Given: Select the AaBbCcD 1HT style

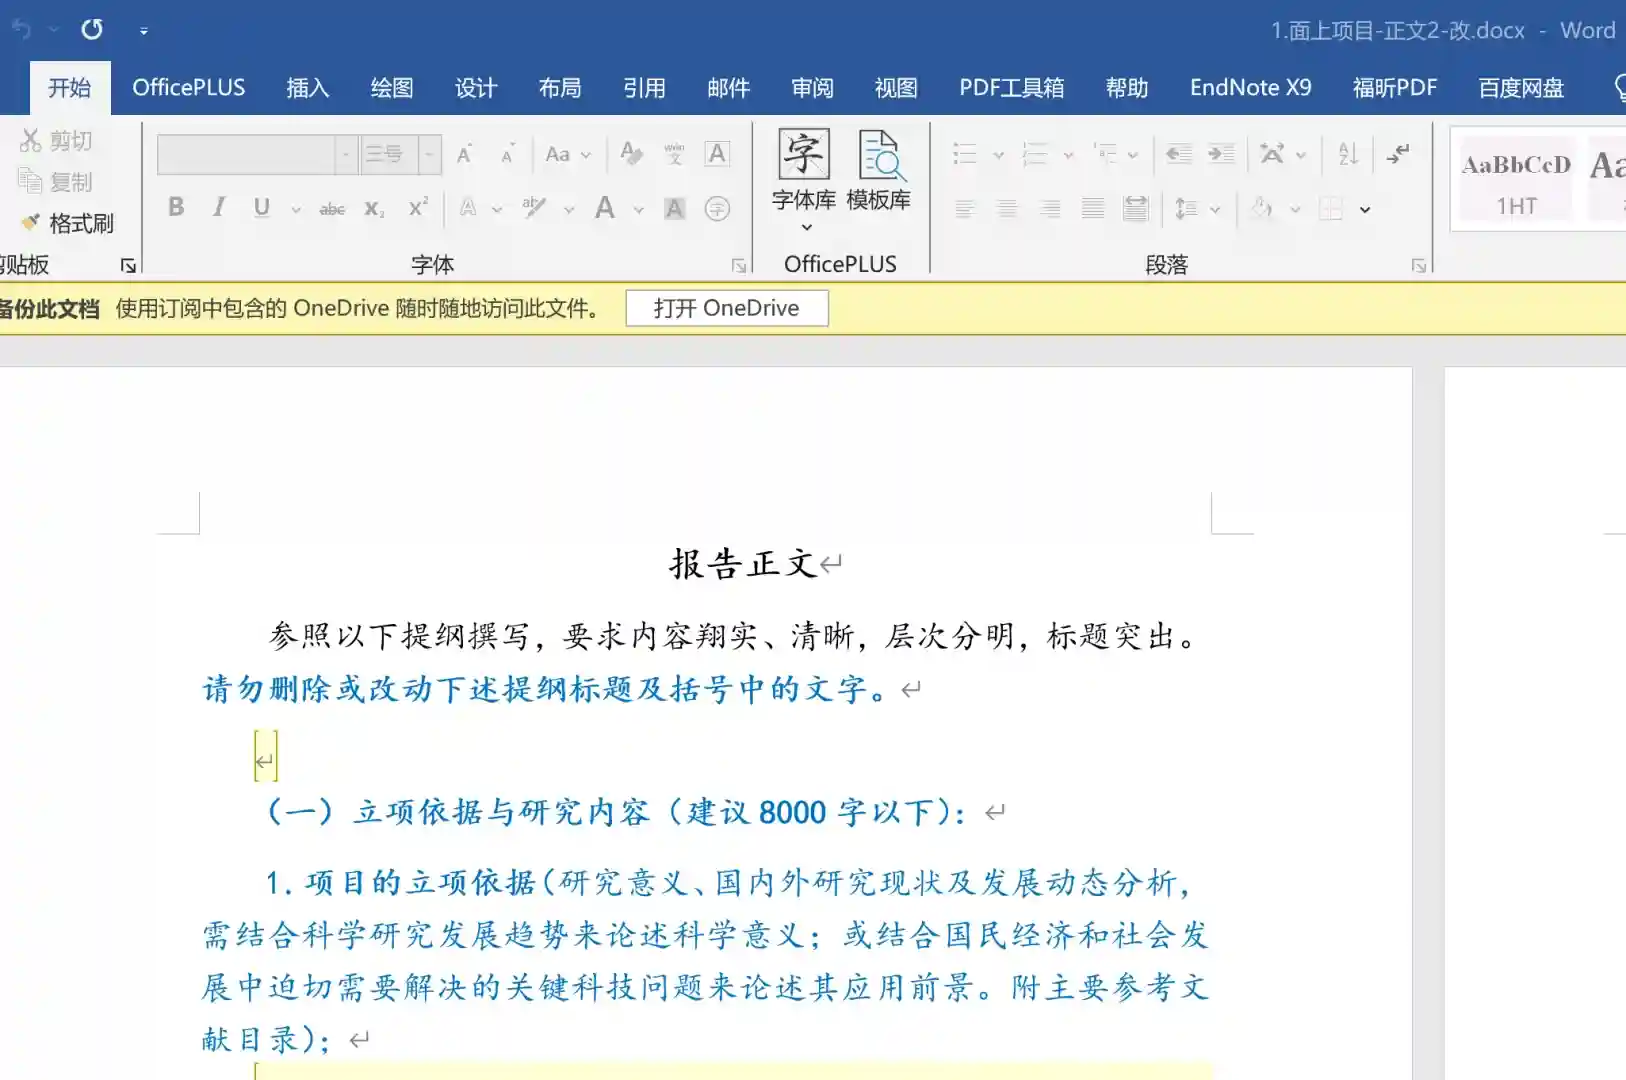Looking at the screenshot, I should click(x=1516, y=182).
